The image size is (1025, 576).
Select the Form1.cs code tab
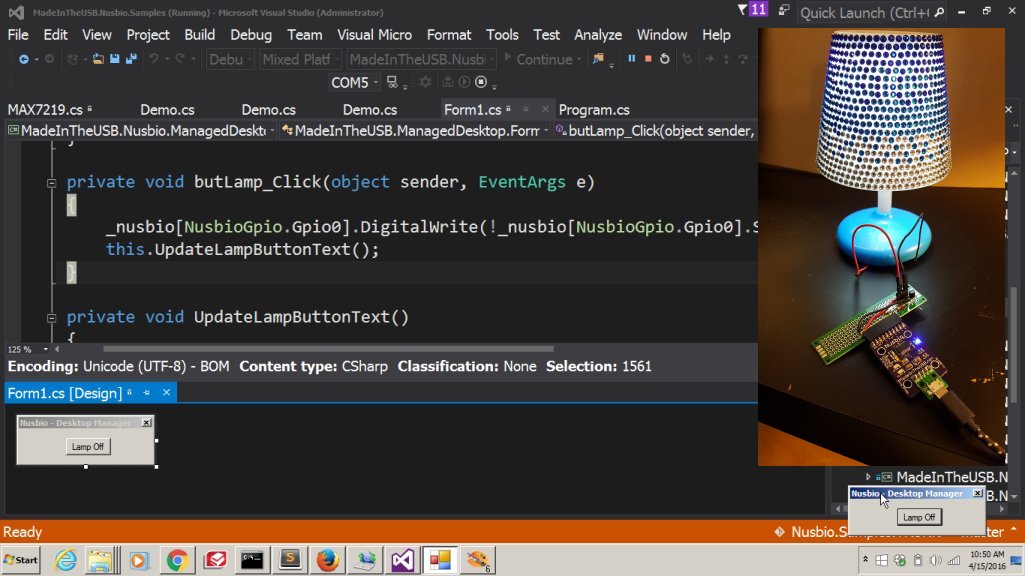tap(473, 110)
